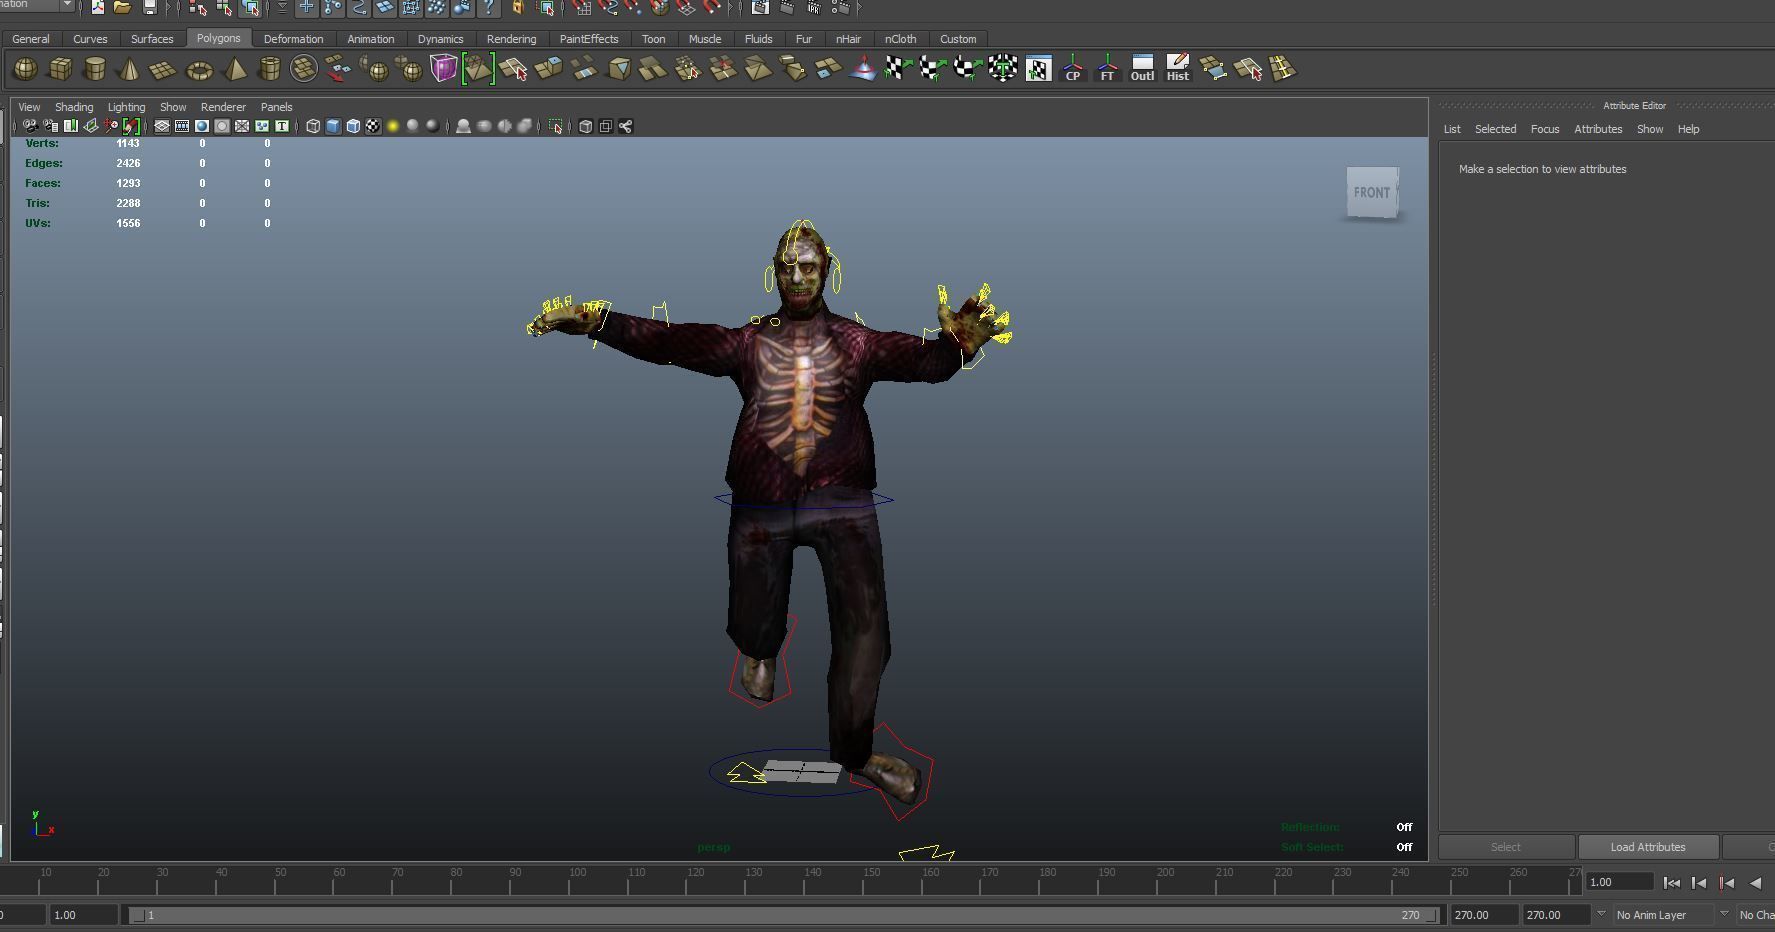Switch to the Deformation shelf tab
The width and height of the screenshot is (1775, 932).
pyautogui.click(x=293, y=39)
